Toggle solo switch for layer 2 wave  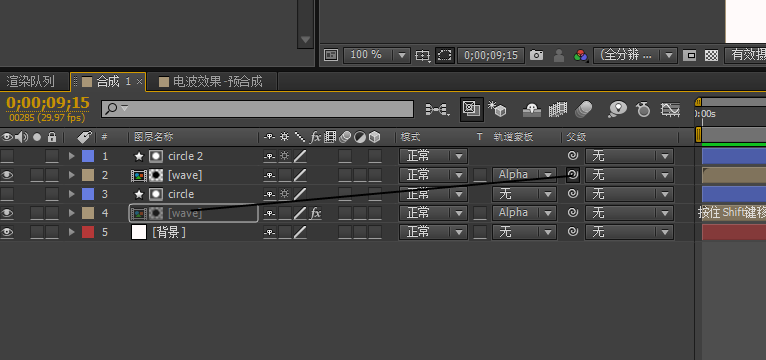coord(37,175)
